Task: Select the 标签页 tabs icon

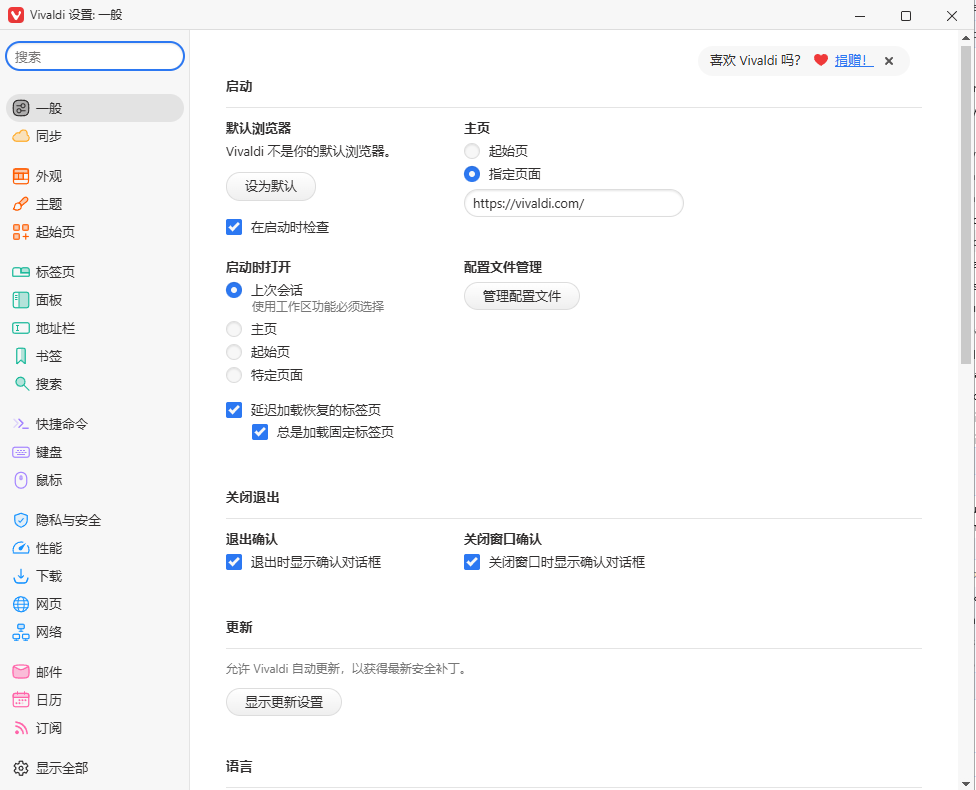Action: [x=21, y=272]
